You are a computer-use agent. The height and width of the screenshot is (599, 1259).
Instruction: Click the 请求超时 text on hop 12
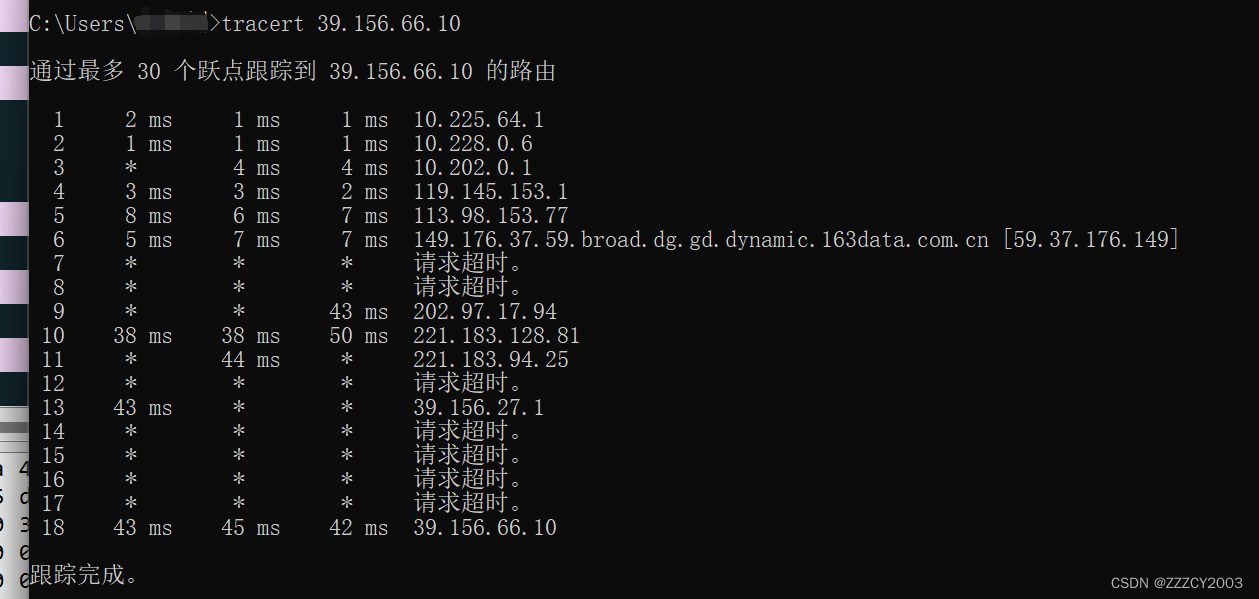(x=468, y=384)
